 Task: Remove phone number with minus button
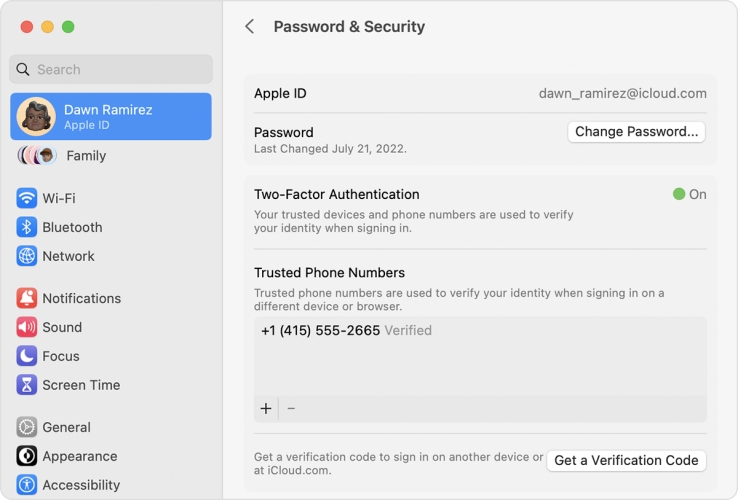point(291,408)
